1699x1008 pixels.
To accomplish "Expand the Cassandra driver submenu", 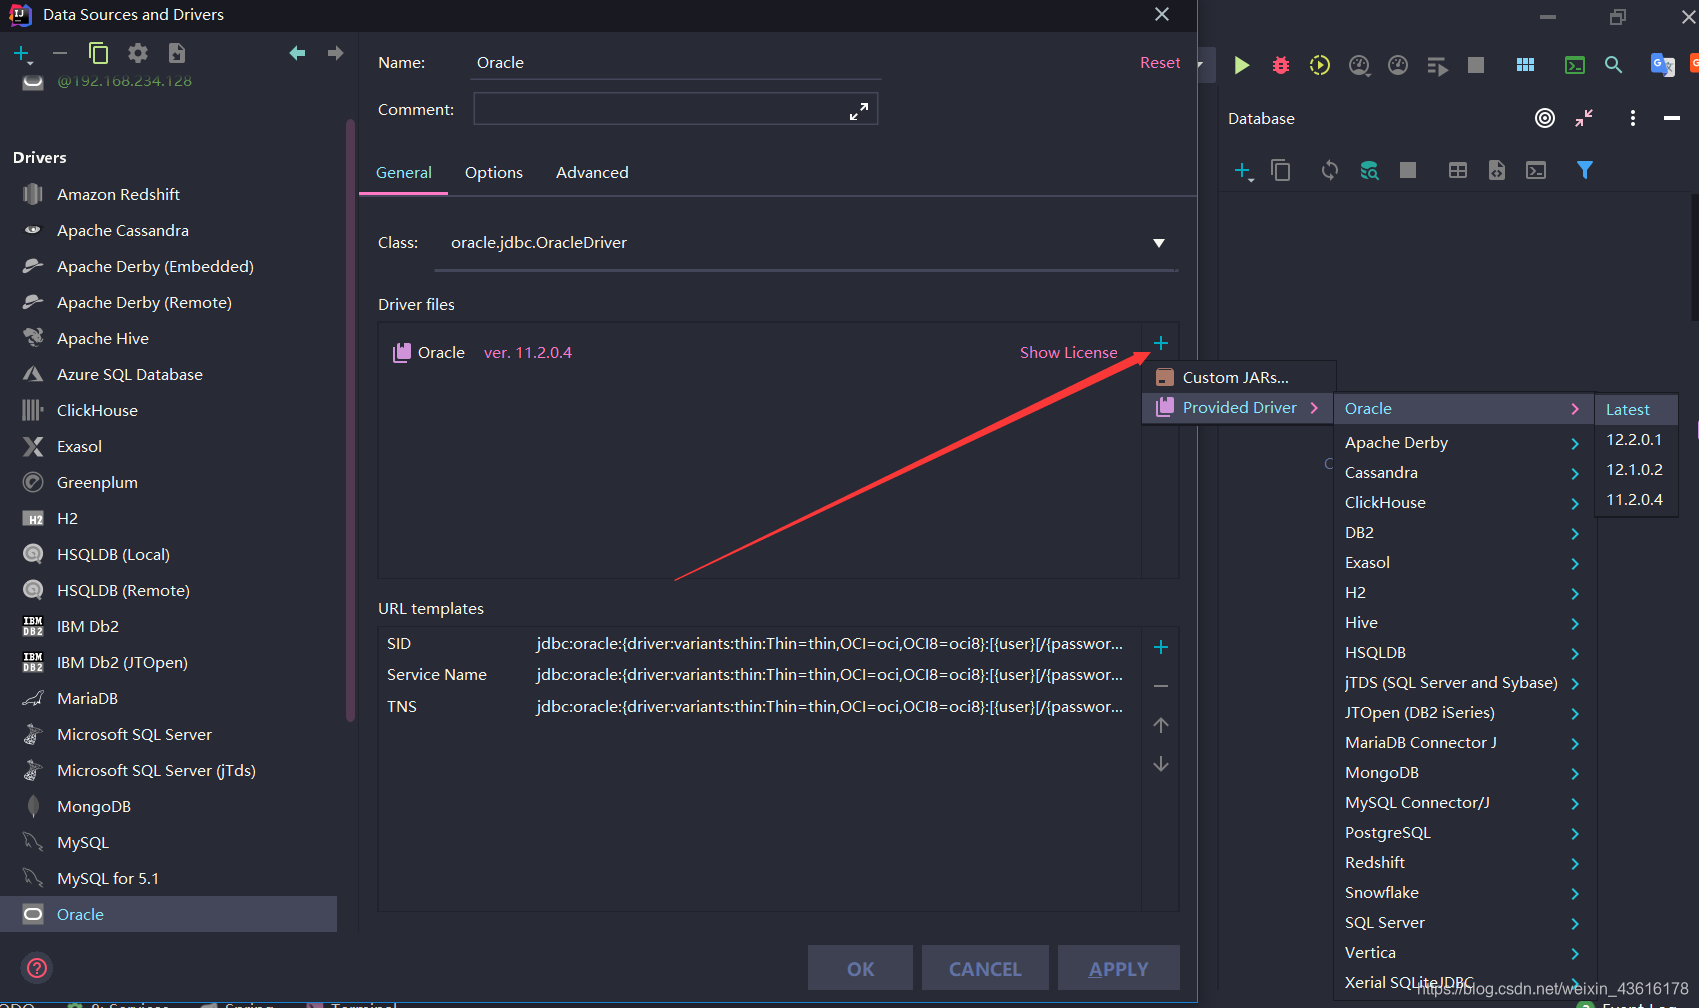I will click(1464, 473).
